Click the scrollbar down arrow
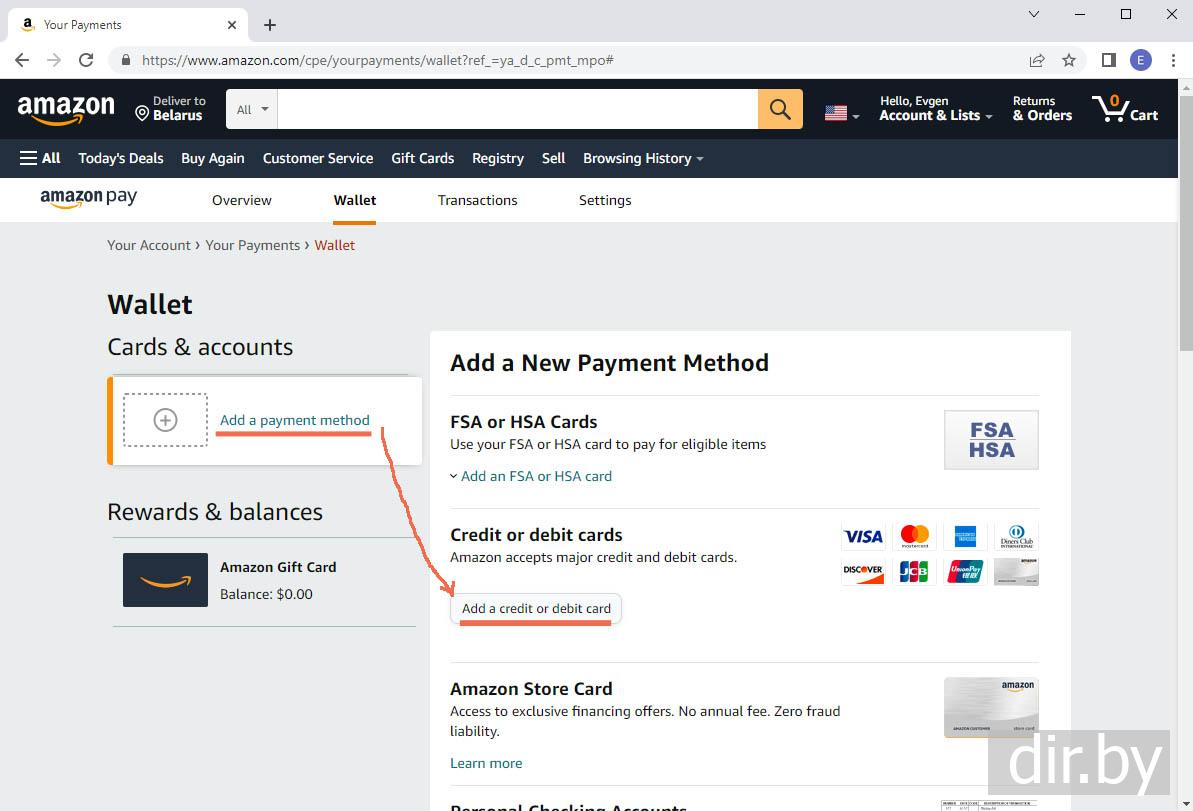This screenshot has width=1193, height=811. pyautogui.click(x=1185, y=803)
